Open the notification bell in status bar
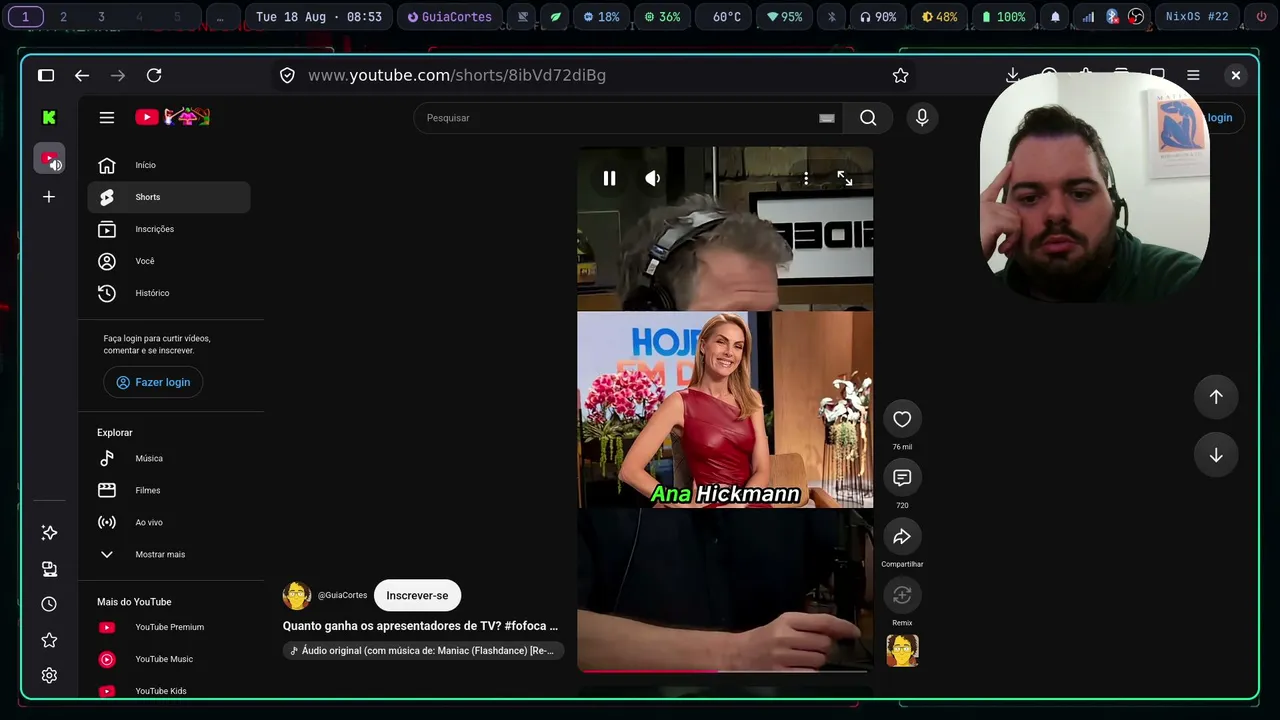The image size is (1280, 720). point(1055,17)
